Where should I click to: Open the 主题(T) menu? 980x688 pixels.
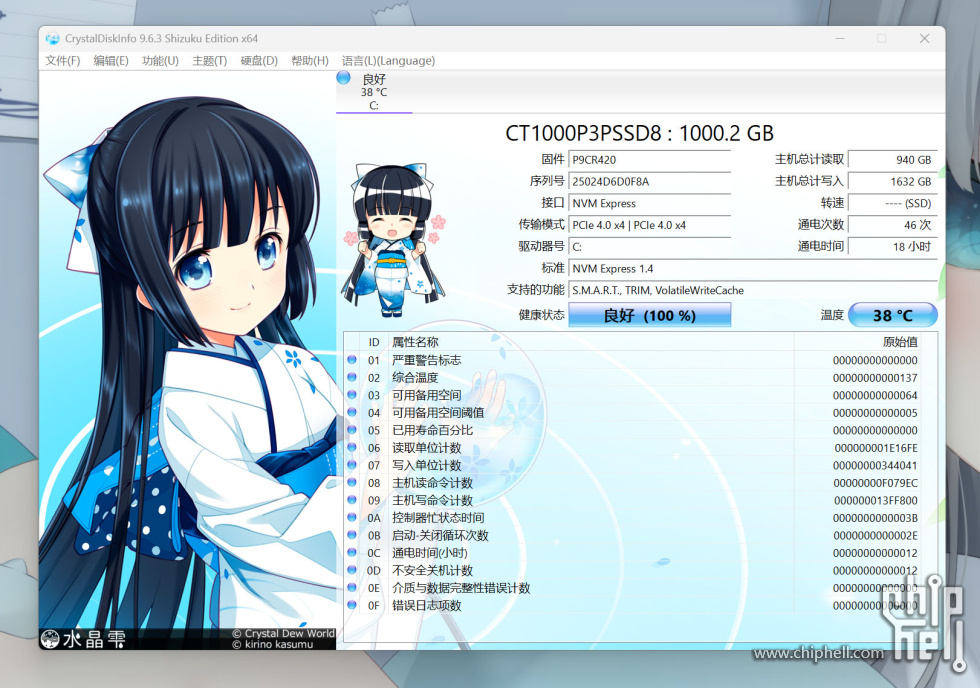point(209,61)
